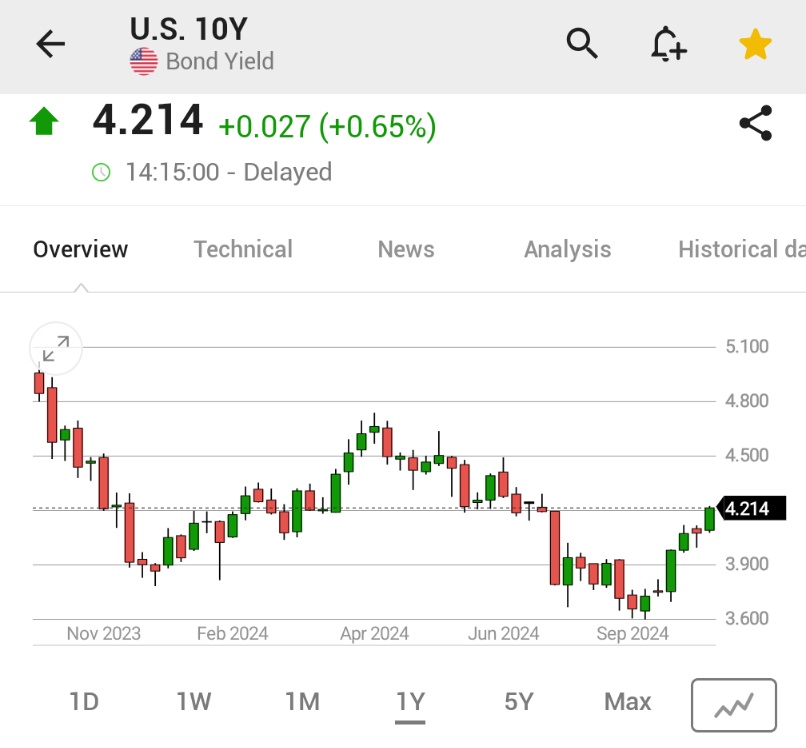This screenshot has width=806, height=748.
Task: View the Analysis tab
Action: pos(567,249)
